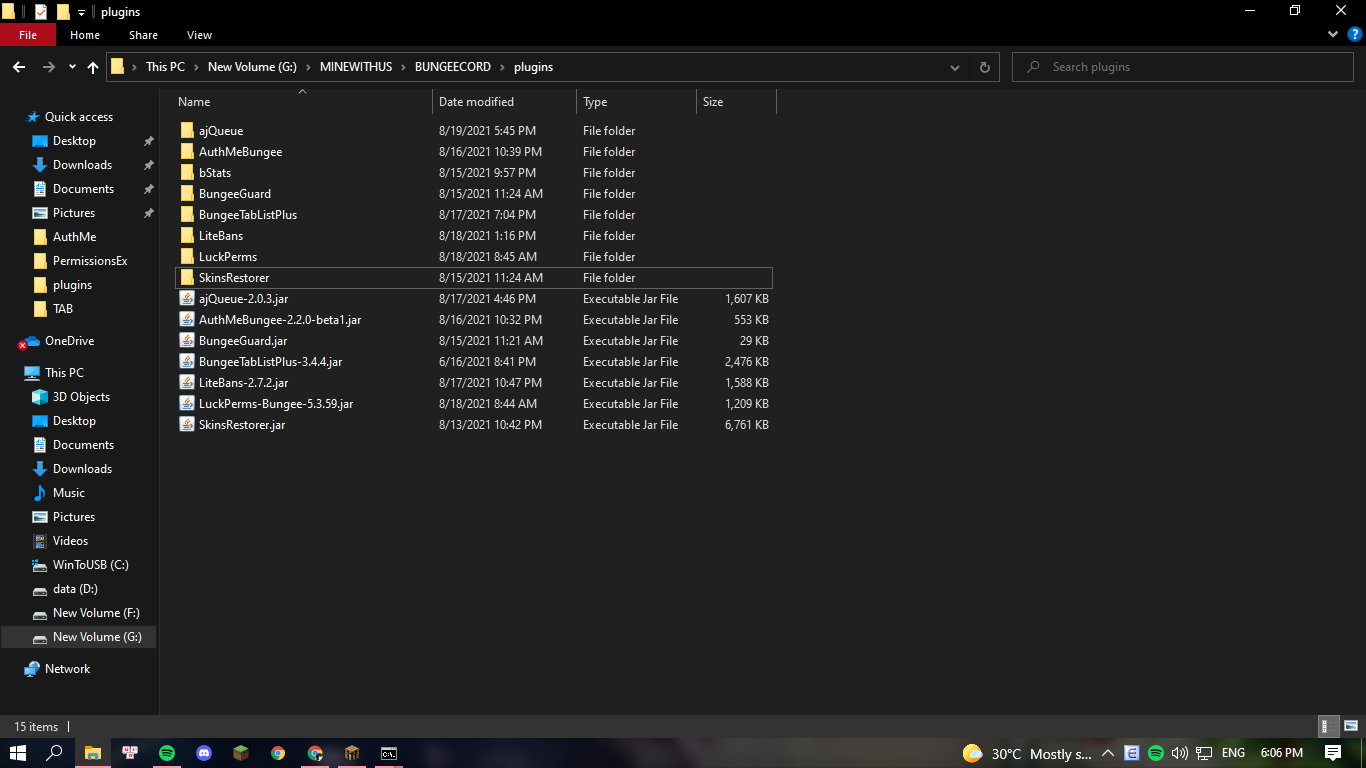1366x768 pixels.
Task: Open the Google Chrome taskbar icon
Action: click(x=278, y=753)
